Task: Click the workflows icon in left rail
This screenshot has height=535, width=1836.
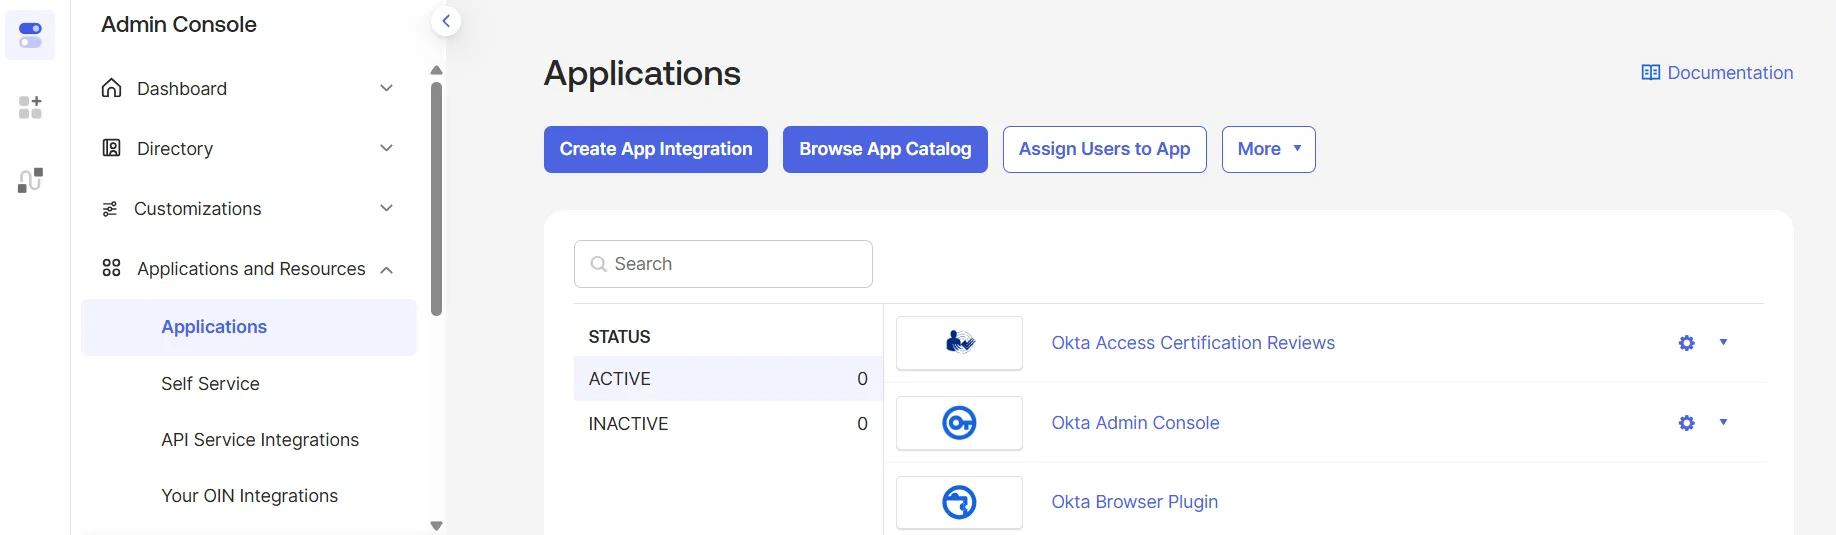Action: (x=30, y=180)
